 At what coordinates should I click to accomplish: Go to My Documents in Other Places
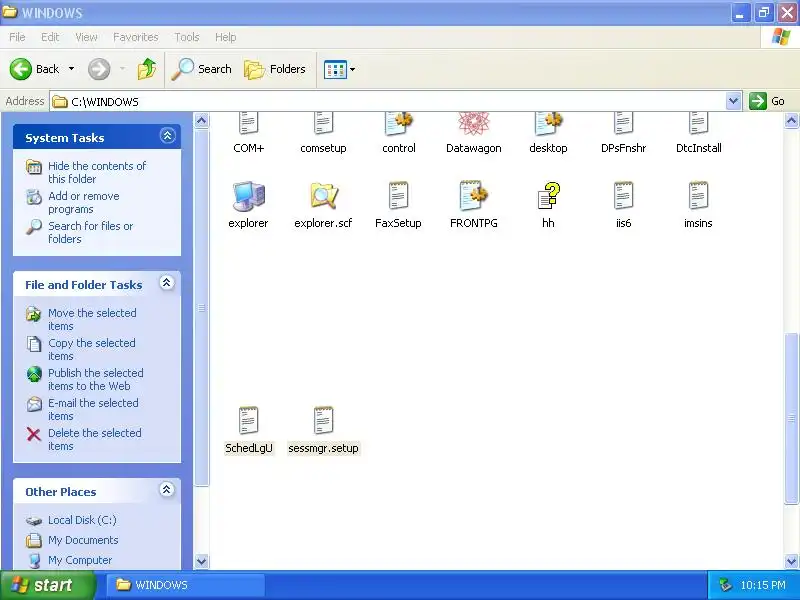tap(83, 540)
